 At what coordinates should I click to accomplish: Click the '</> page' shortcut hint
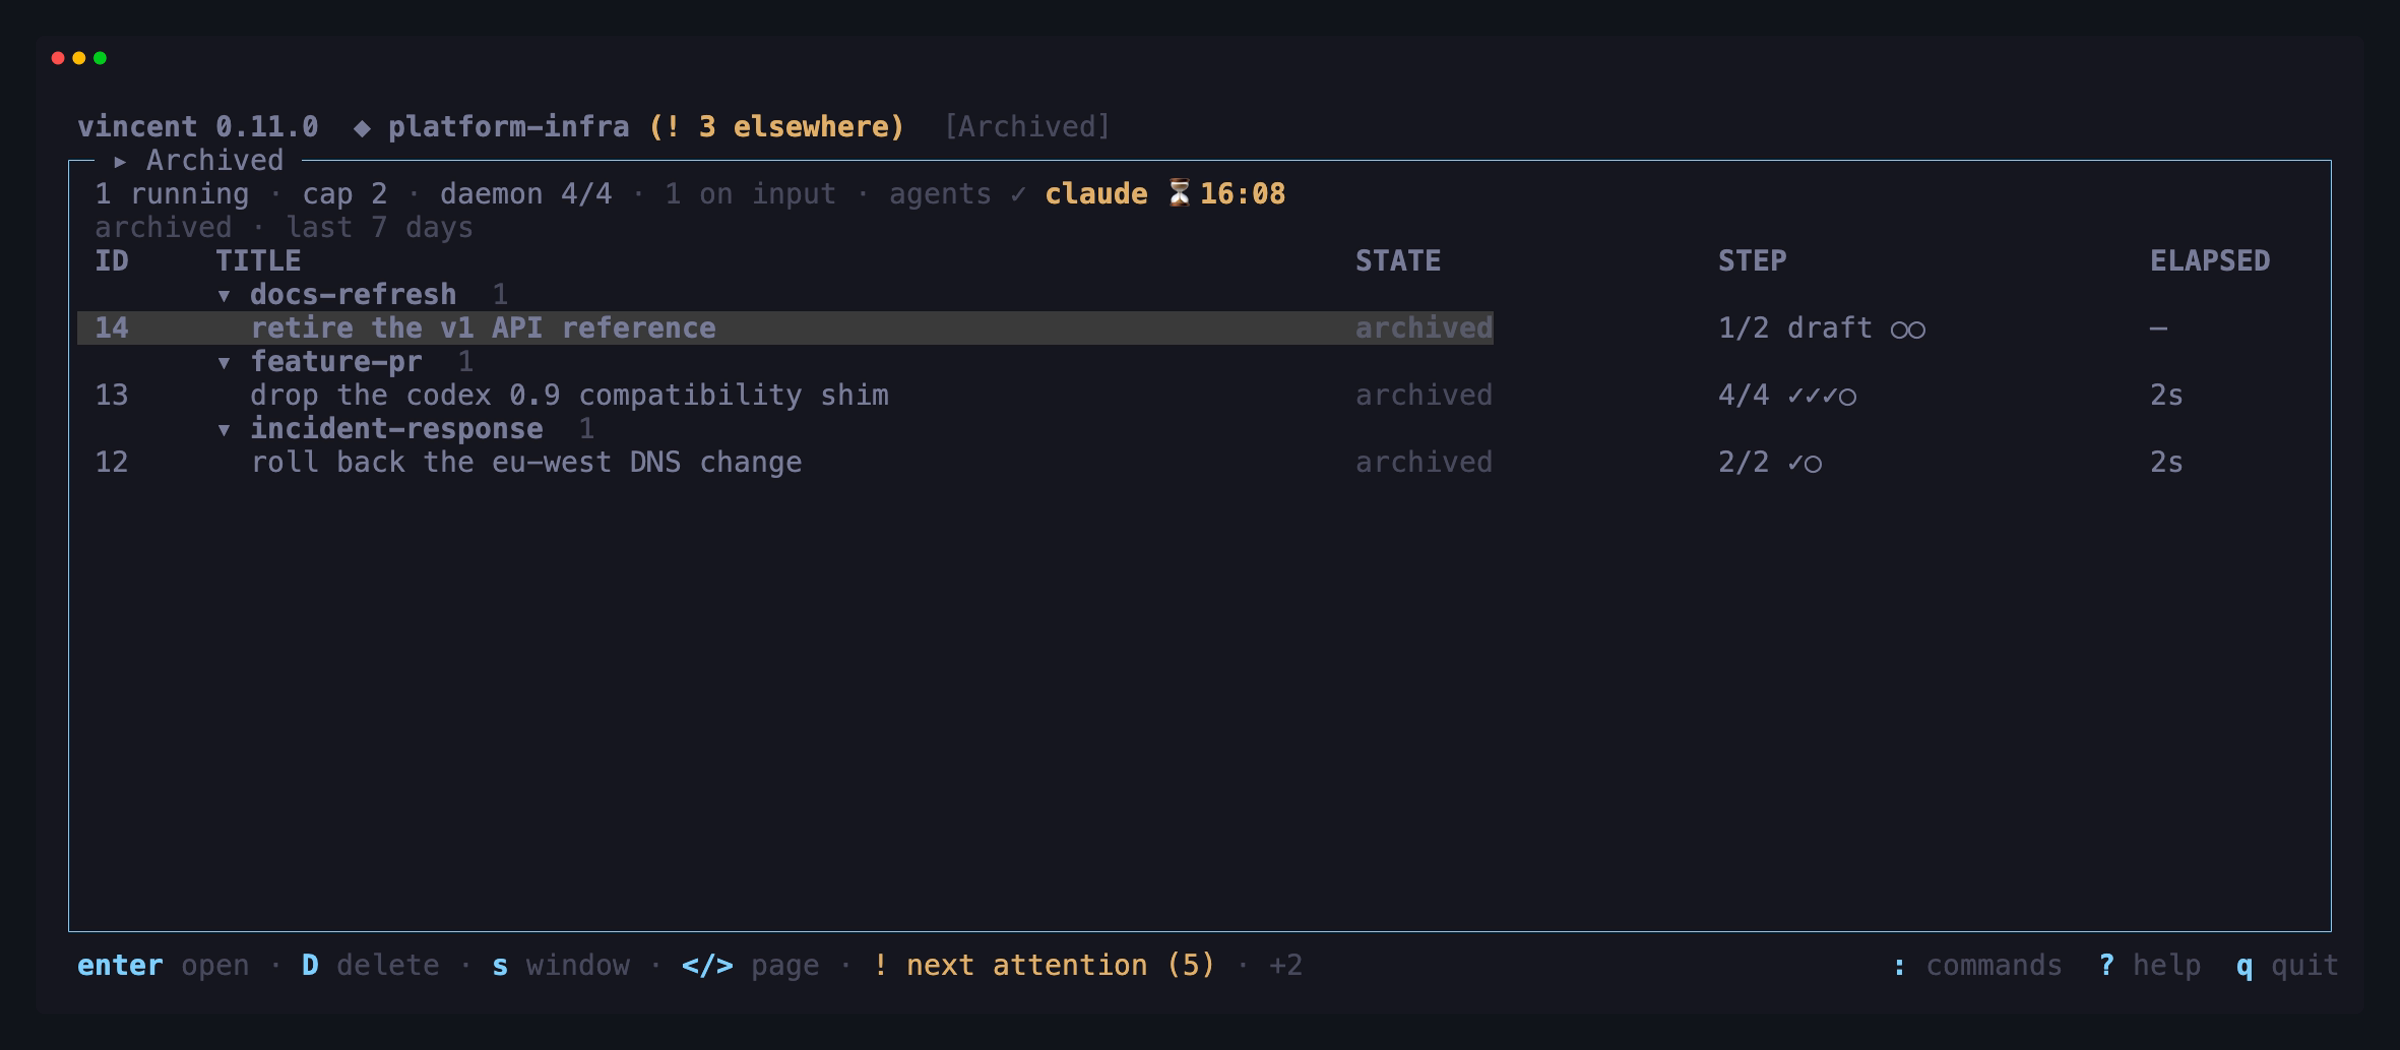coord(750,965)
